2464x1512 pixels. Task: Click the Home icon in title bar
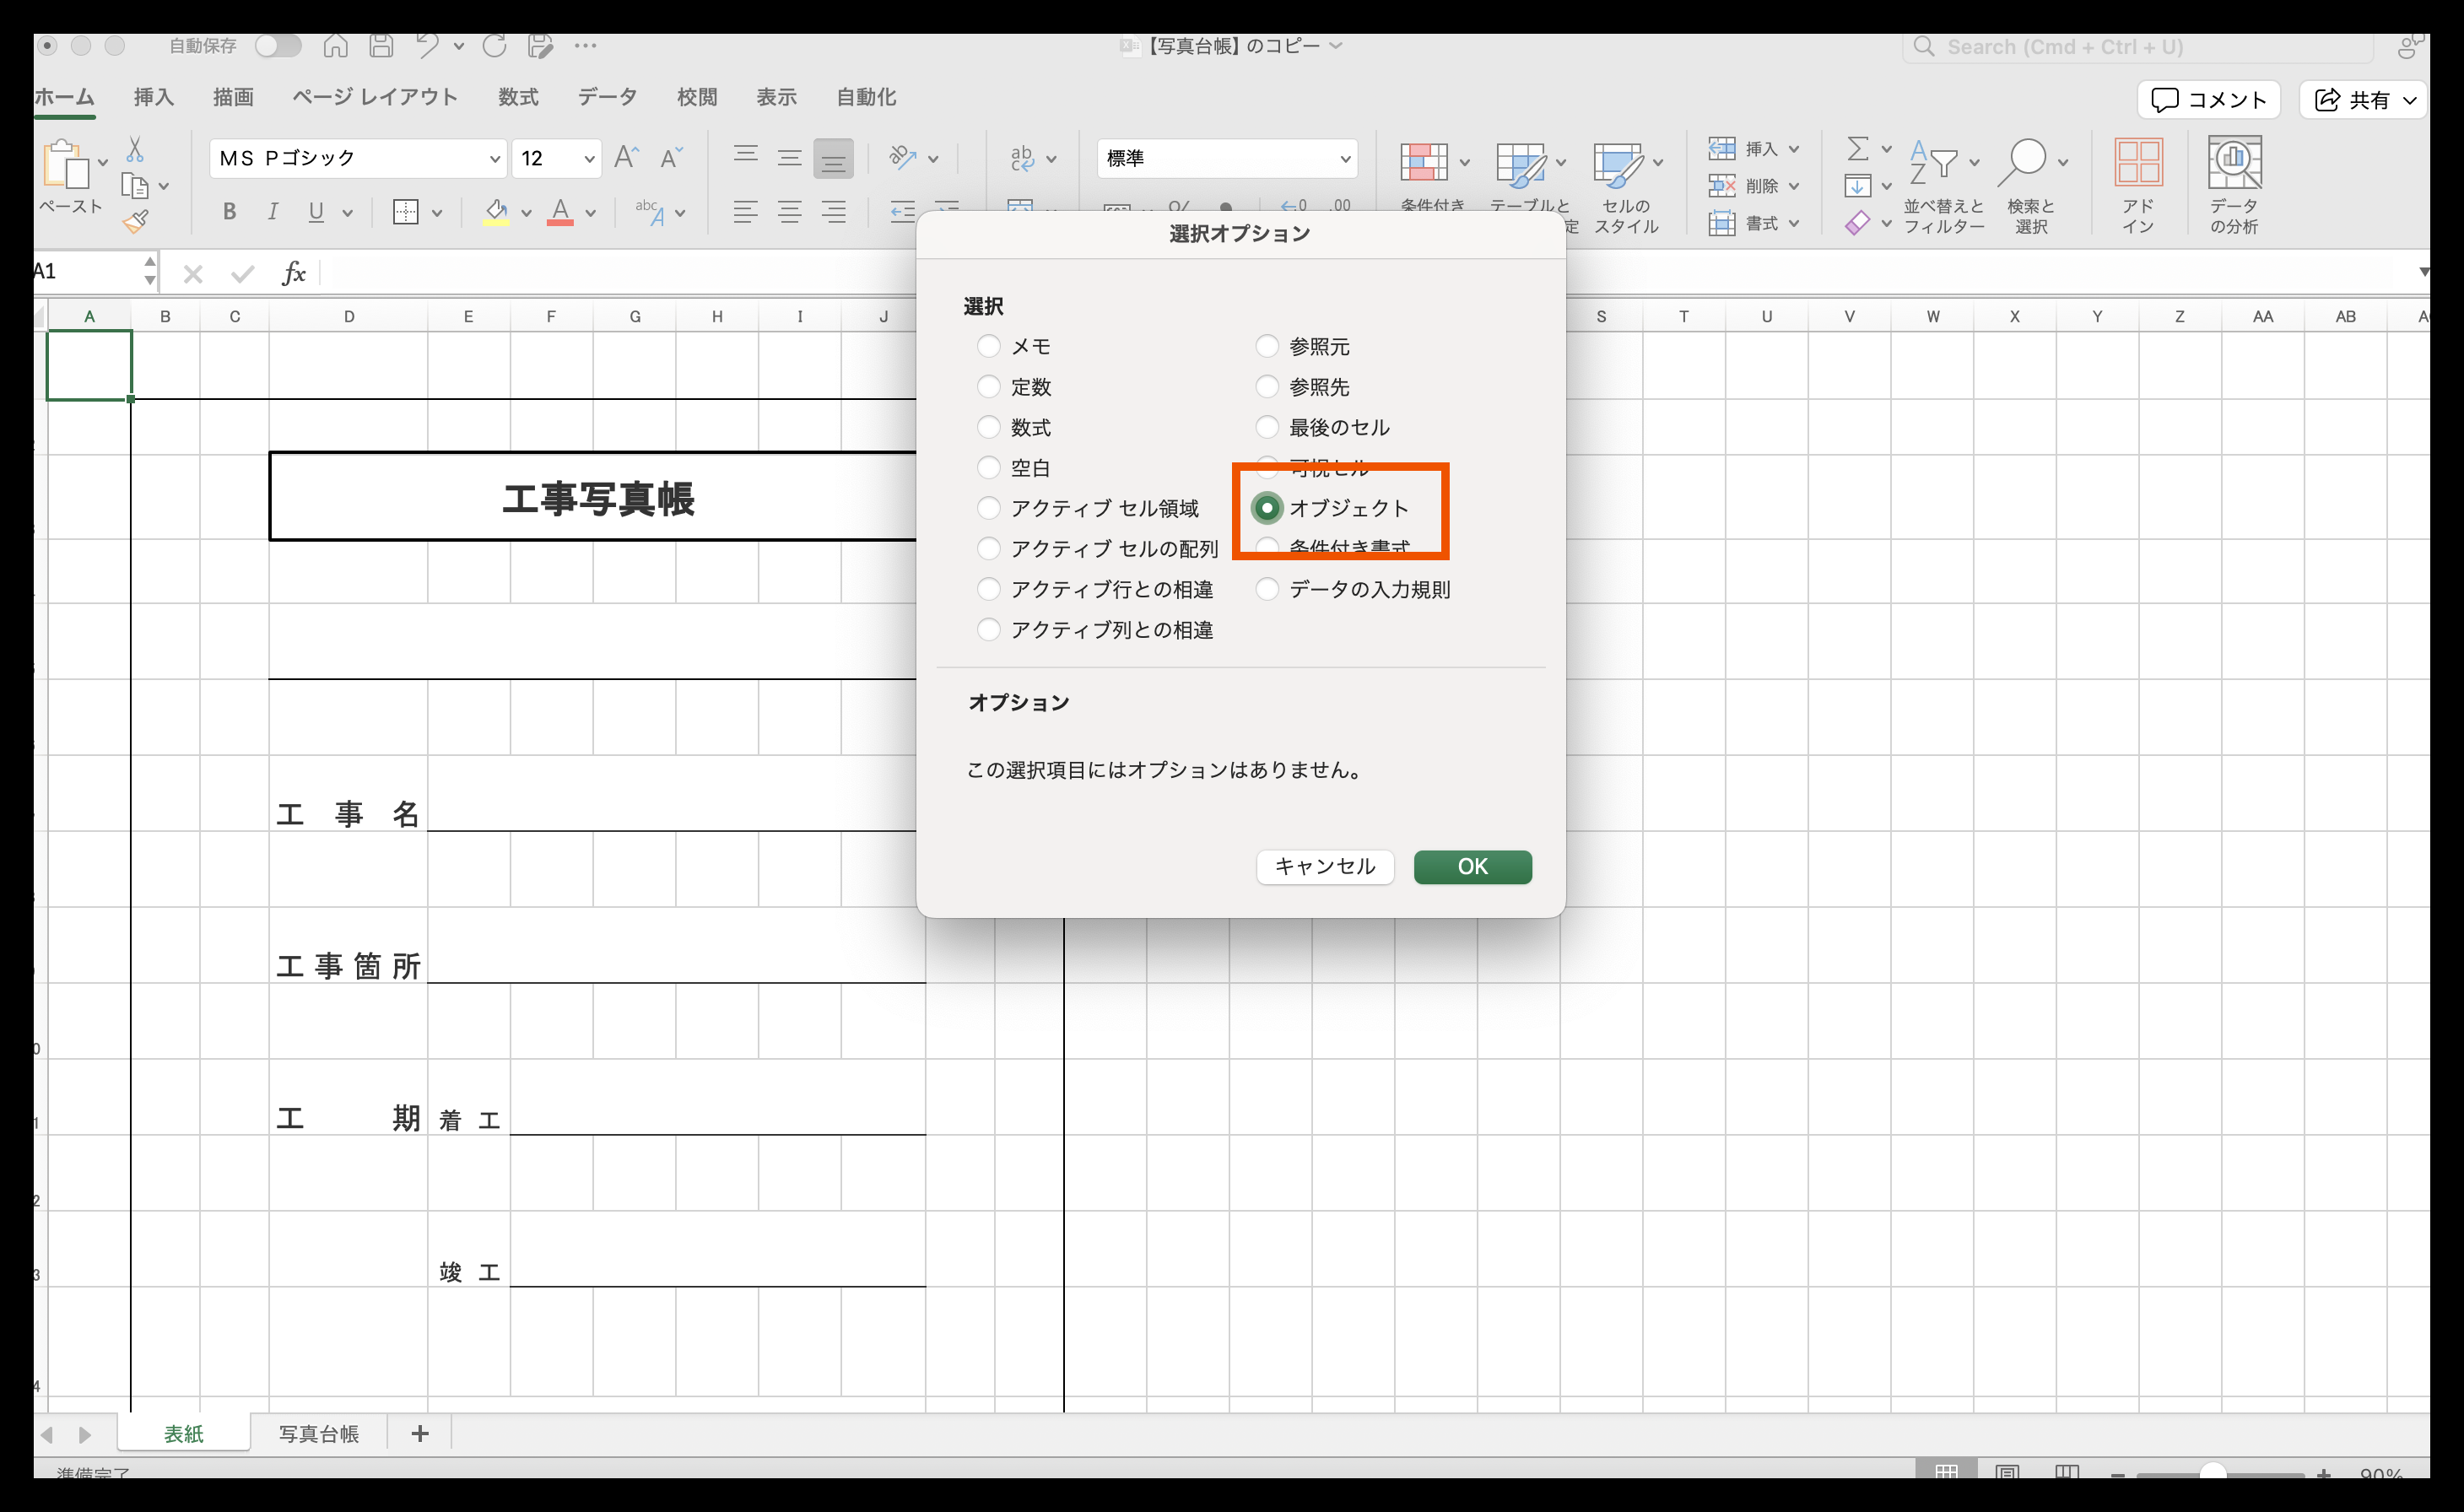(335, 45)
